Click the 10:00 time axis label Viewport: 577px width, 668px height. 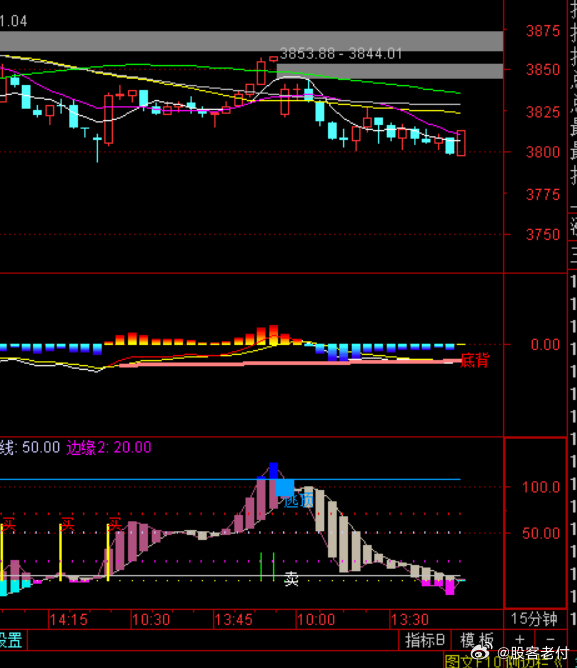316,619
